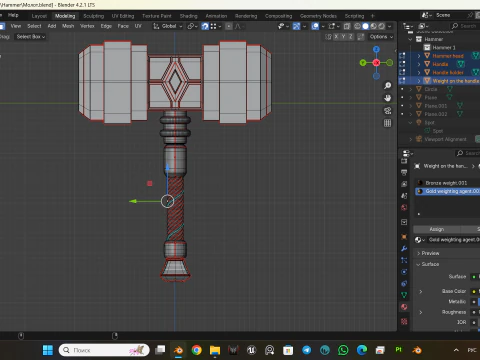This screenshot has width=480, height=360.
Task: Select material preview shading mode
Action: 374,26
